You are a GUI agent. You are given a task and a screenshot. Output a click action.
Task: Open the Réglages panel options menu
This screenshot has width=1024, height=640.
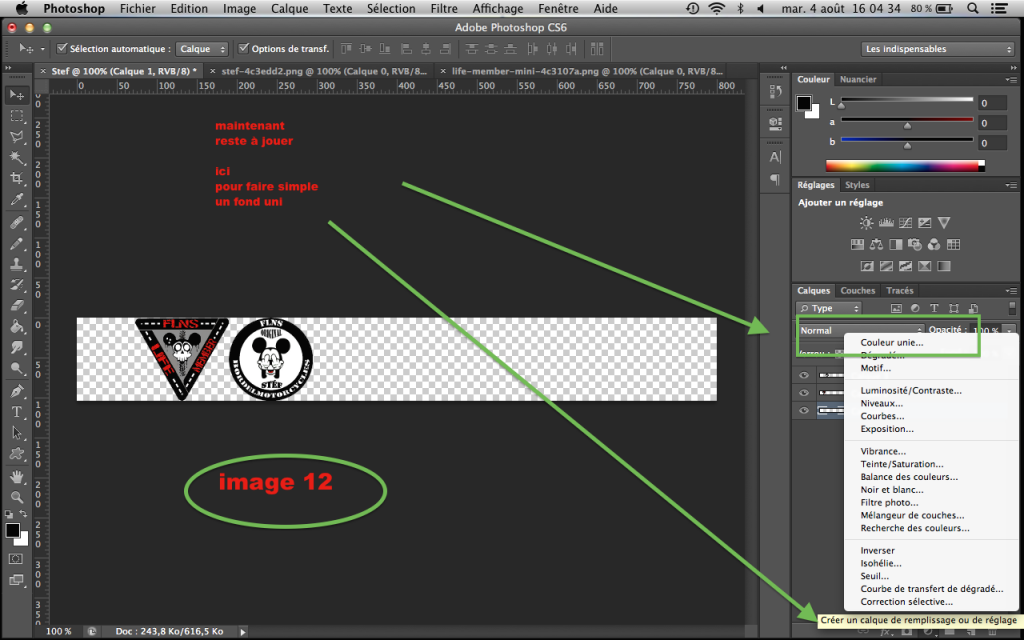tap(1012, 185)
